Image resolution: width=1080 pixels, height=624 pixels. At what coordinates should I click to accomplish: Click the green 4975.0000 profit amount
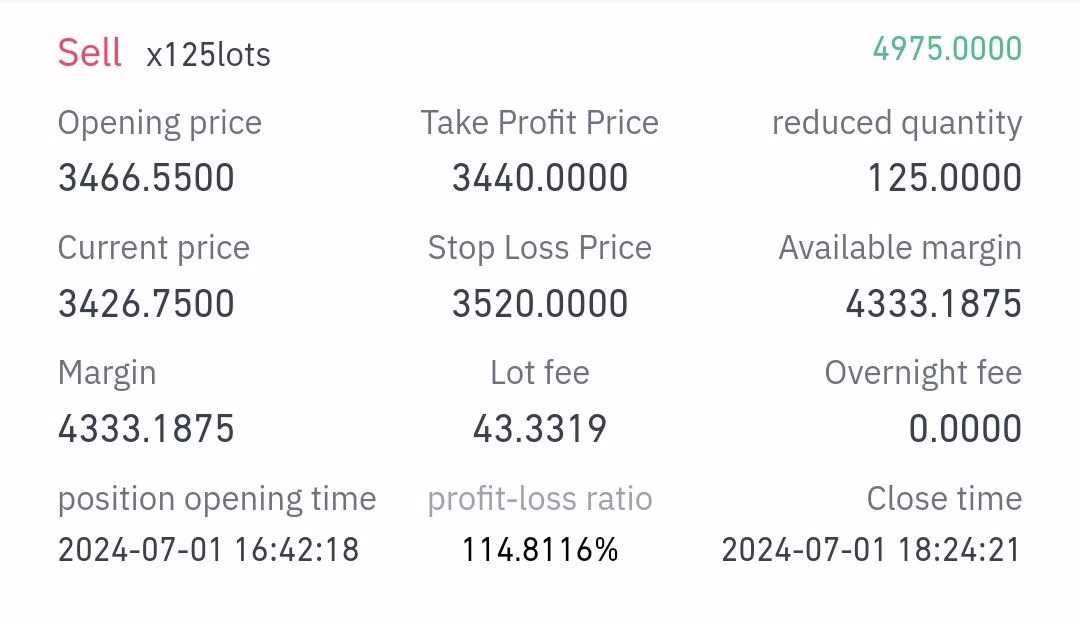pyautogui.click(x=947, y=49)
